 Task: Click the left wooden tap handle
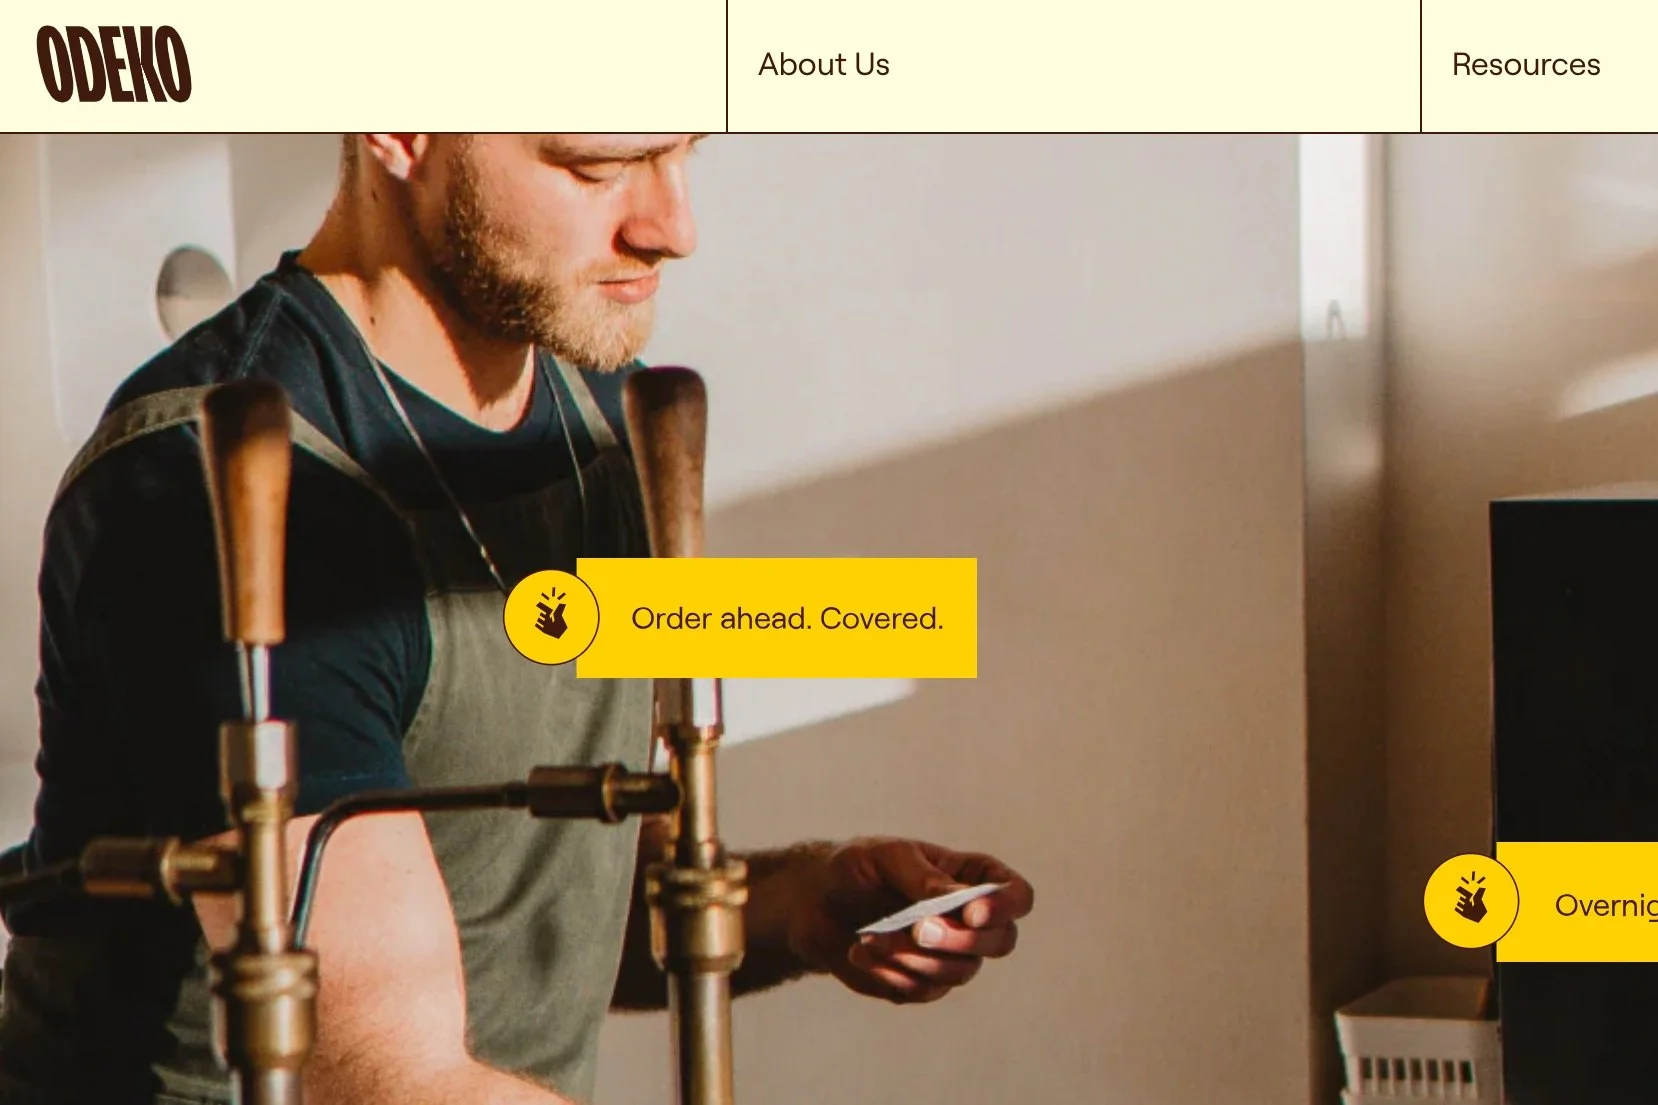[x=247, y=510]
